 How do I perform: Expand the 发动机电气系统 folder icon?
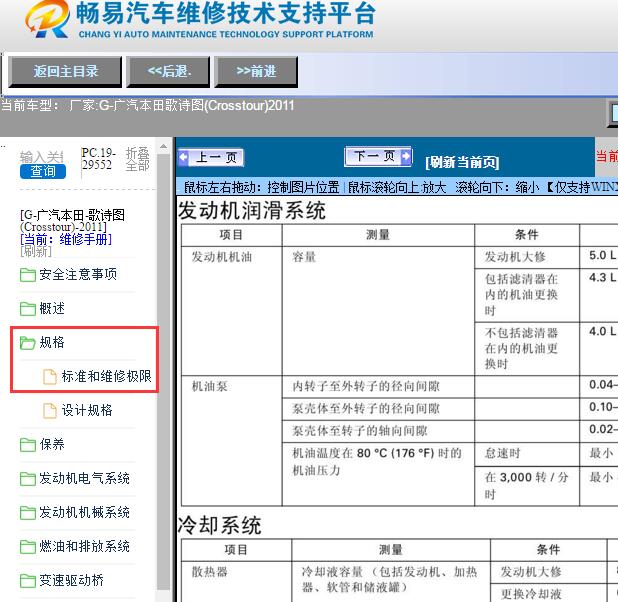click(28, 479)
